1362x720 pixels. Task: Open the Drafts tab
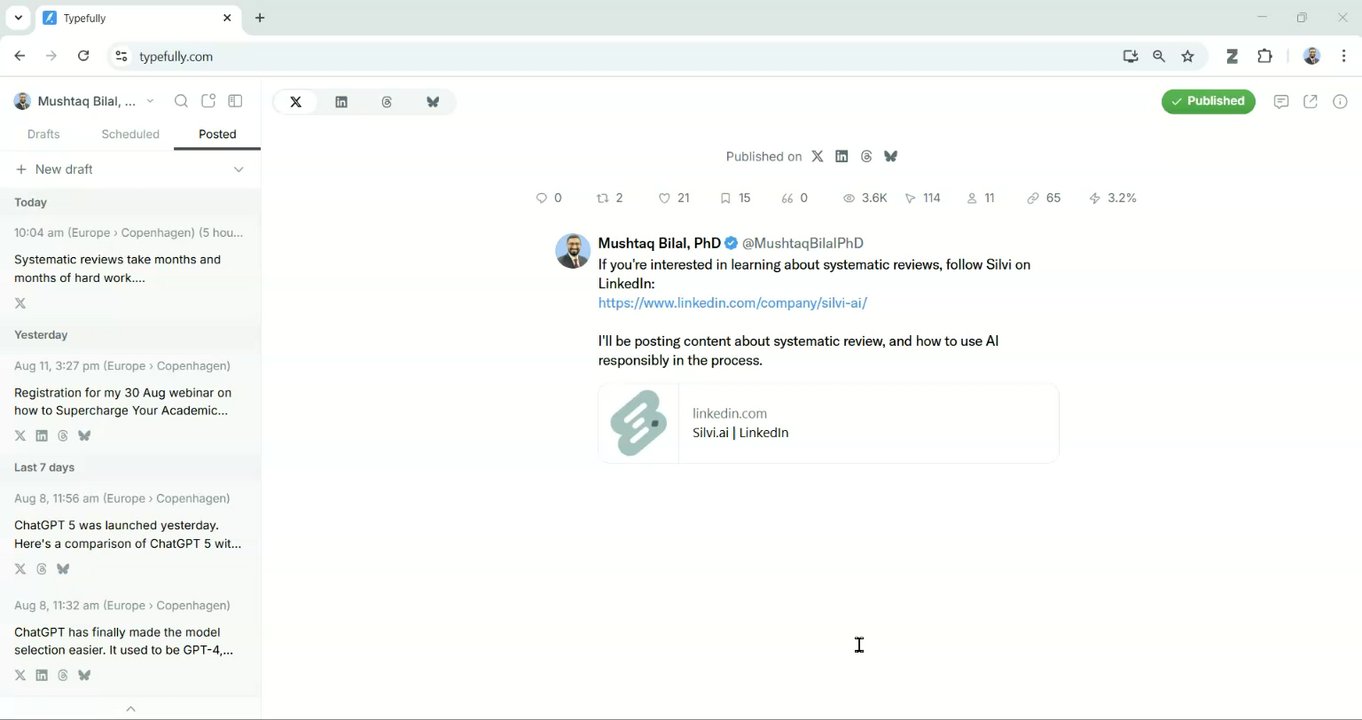(x=43, y=134)
